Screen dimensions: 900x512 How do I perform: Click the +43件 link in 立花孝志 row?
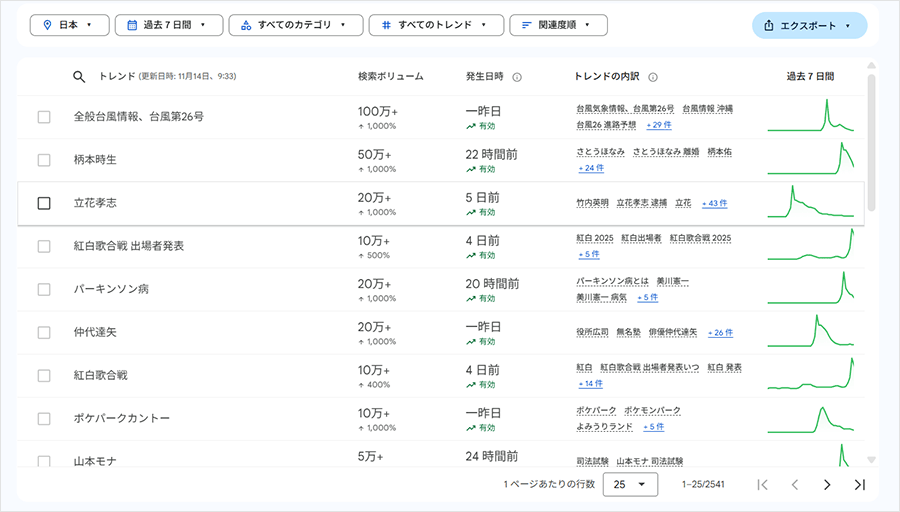pyautogui.click(x=714, y=203)
